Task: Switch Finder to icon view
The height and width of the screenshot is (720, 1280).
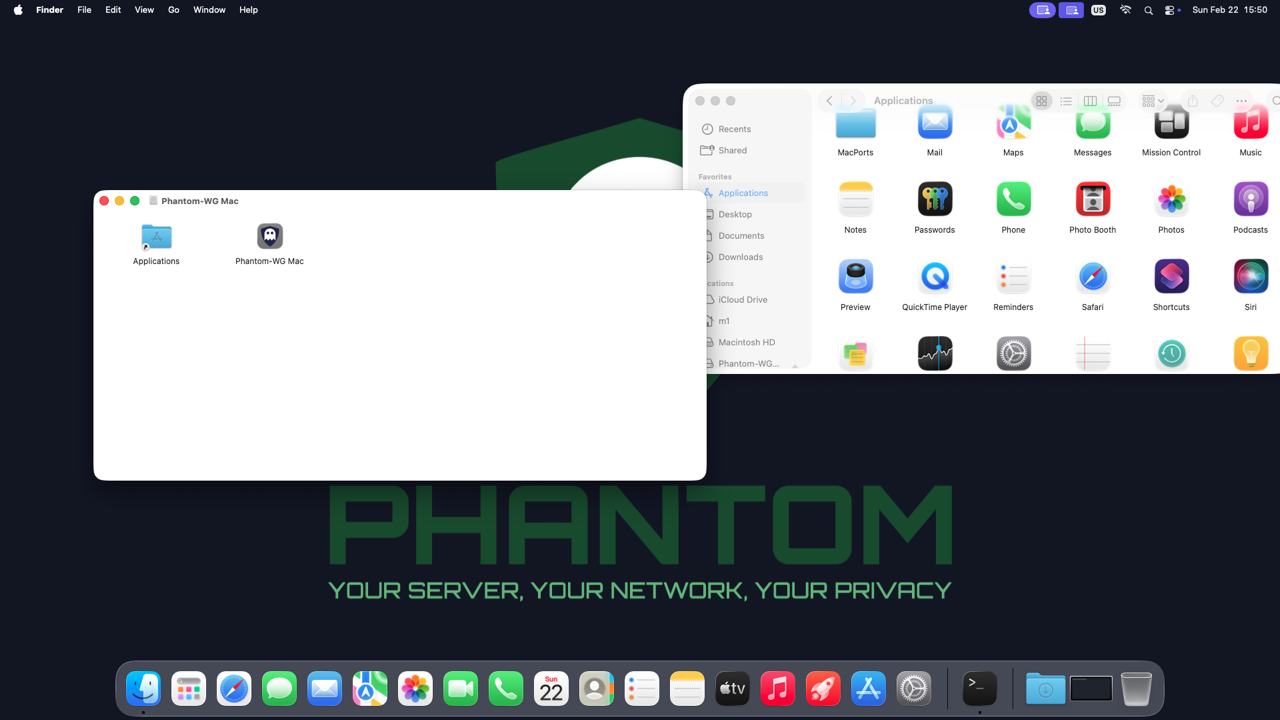Action: point(1041,101)
